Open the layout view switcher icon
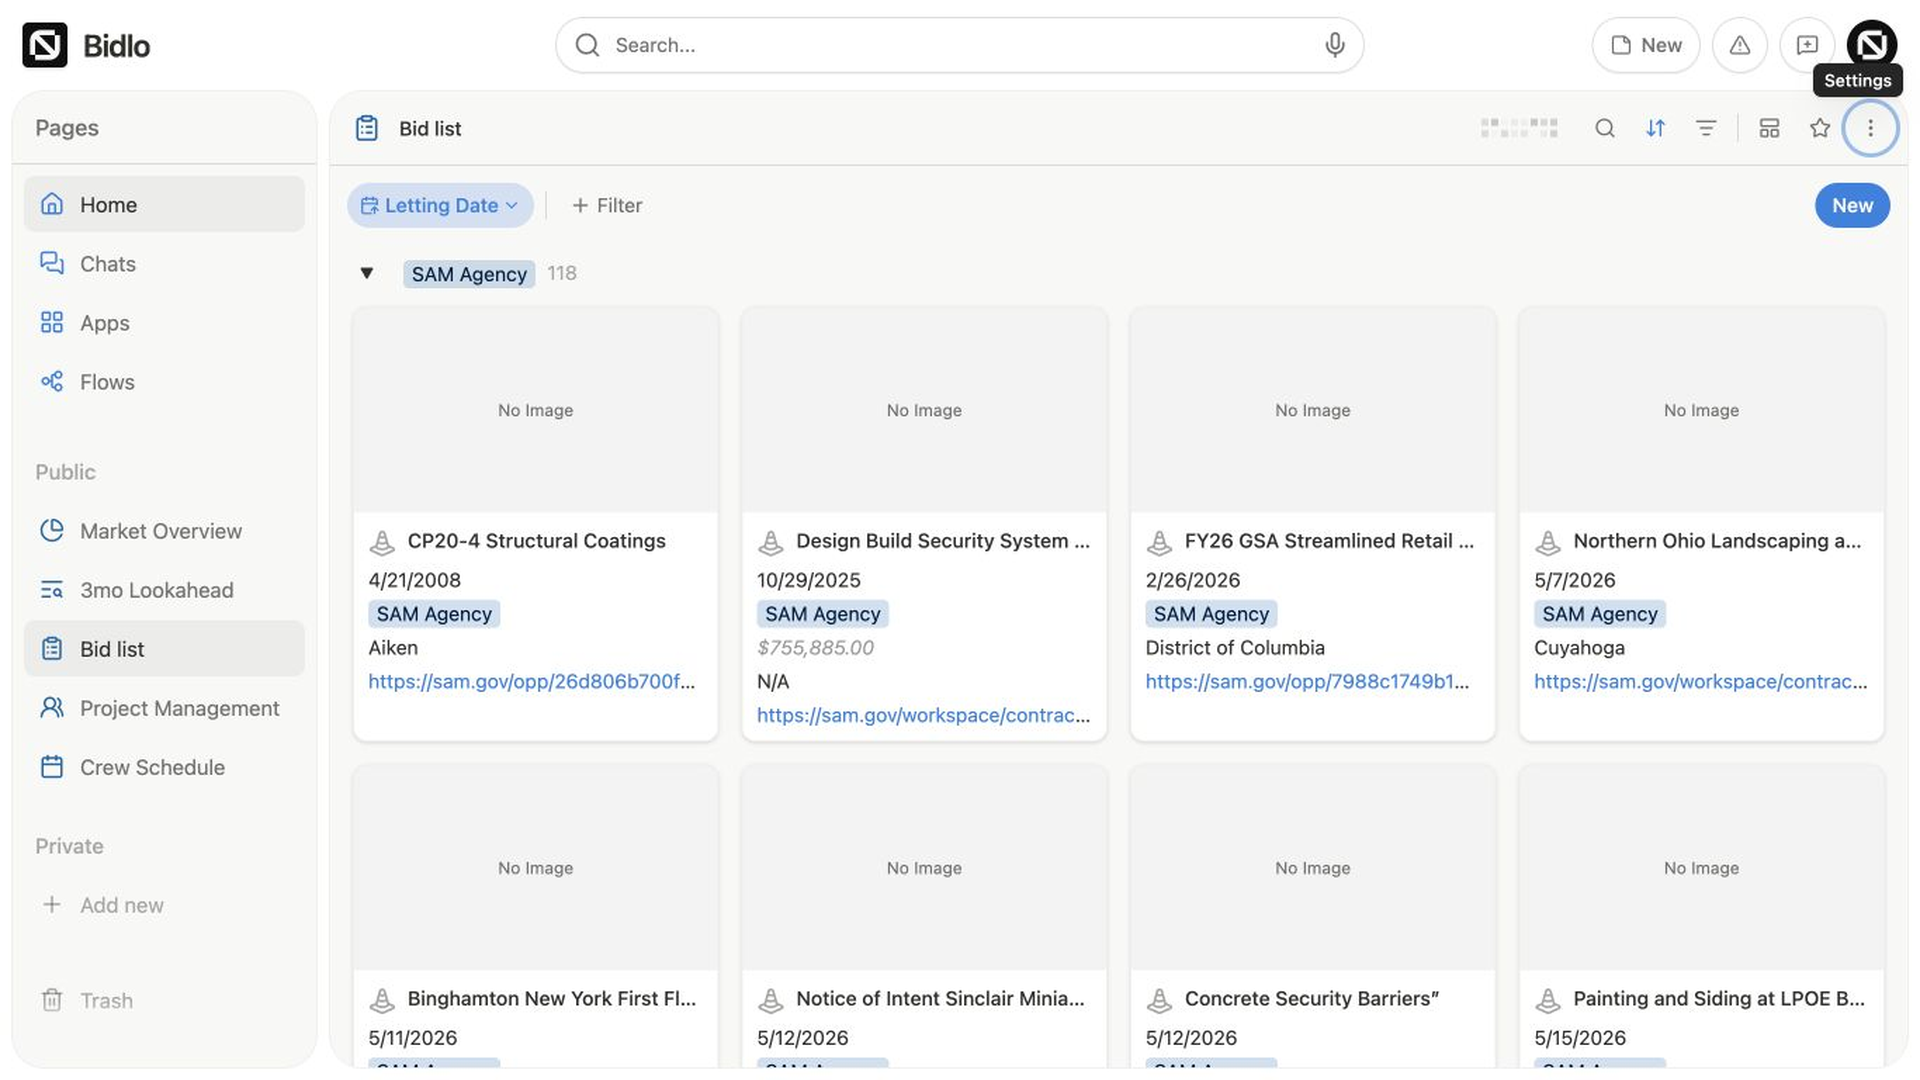The image size is (1920, 1080). [1769, 128]
